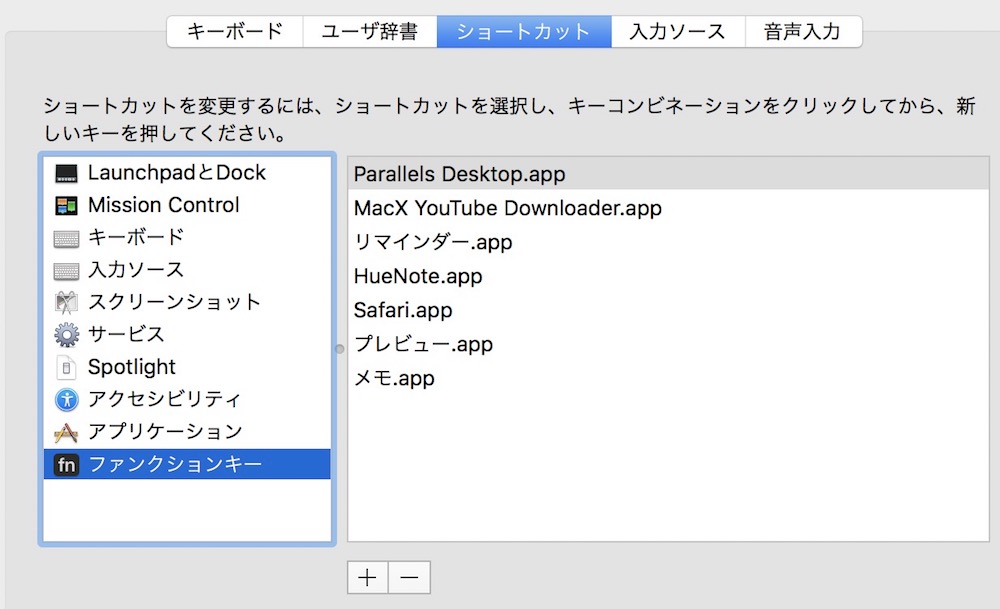Open the 音声入力 tab

(x=803, y=31)
